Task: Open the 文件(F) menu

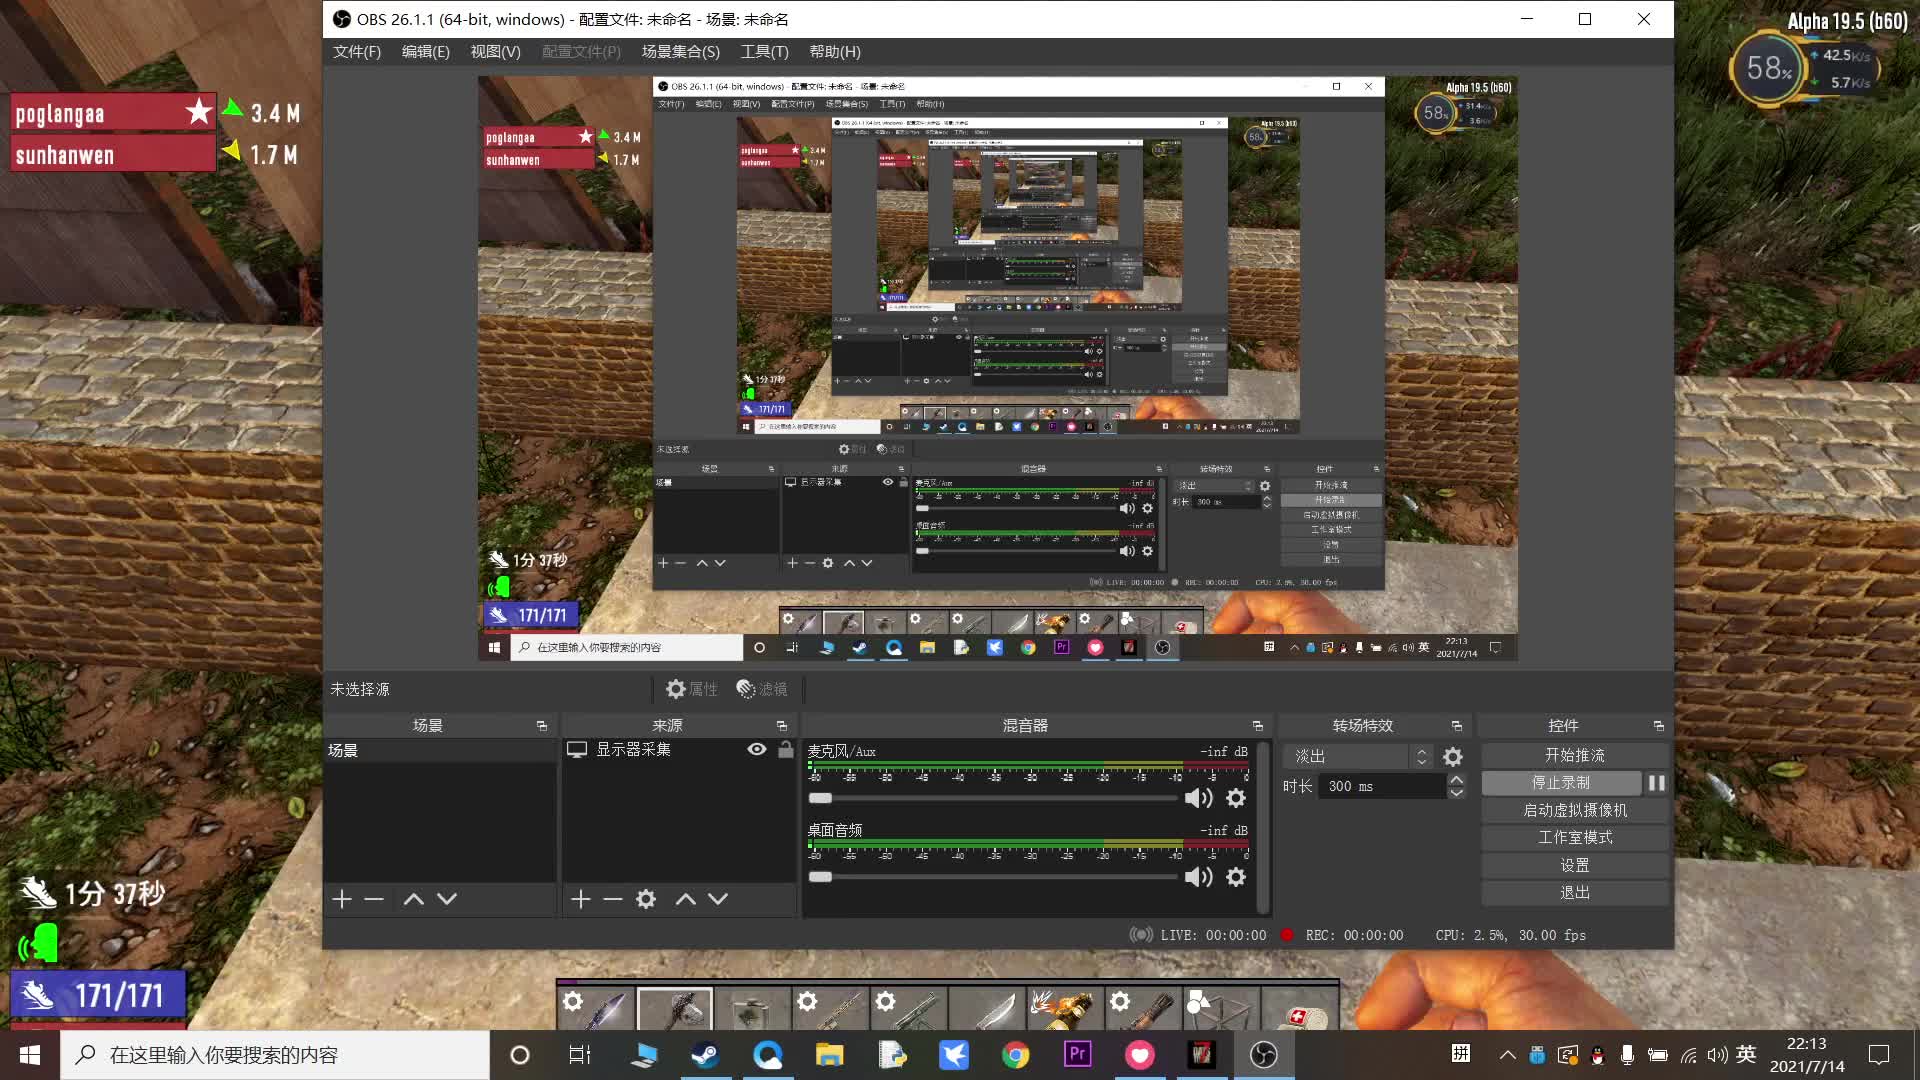Action: click(357, 52)
